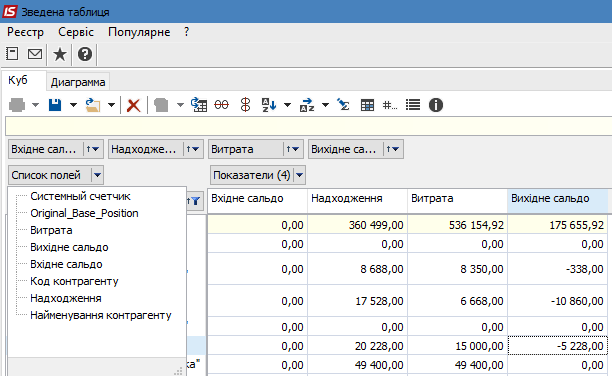Image resolution: width=612 pixels, height=376 pixels.
Task: Click the red X delete icon
Action: click(x=133, y=105)
